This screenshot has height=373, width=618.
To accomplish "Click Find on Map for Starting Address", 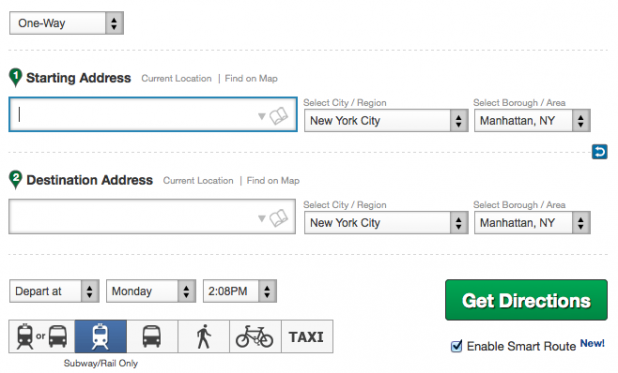I will click(251, 78).
